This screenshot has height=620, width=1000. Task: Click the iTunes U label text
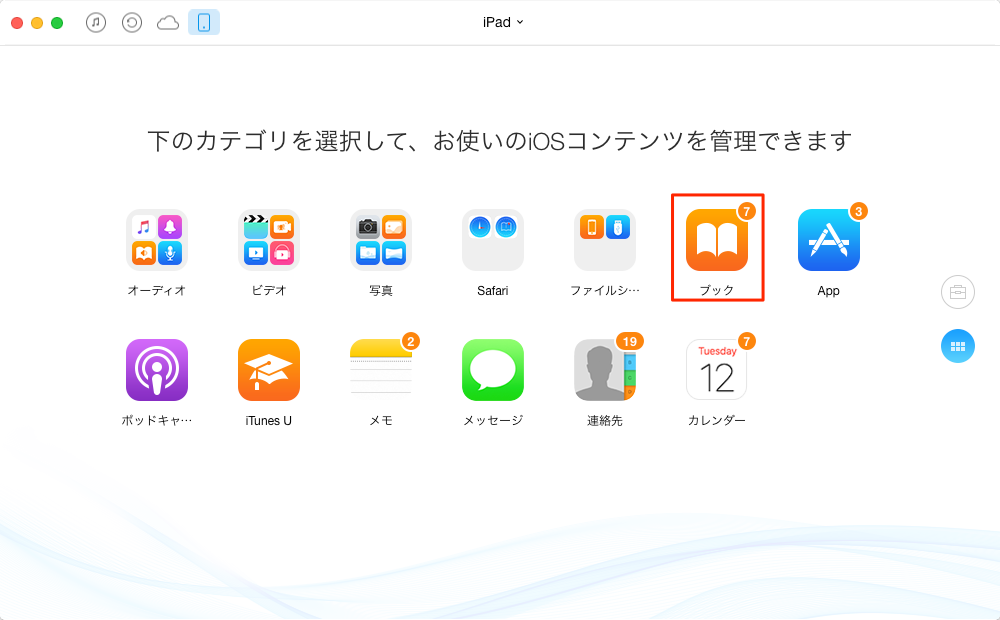pyautogui.click(x=268, y=420)
